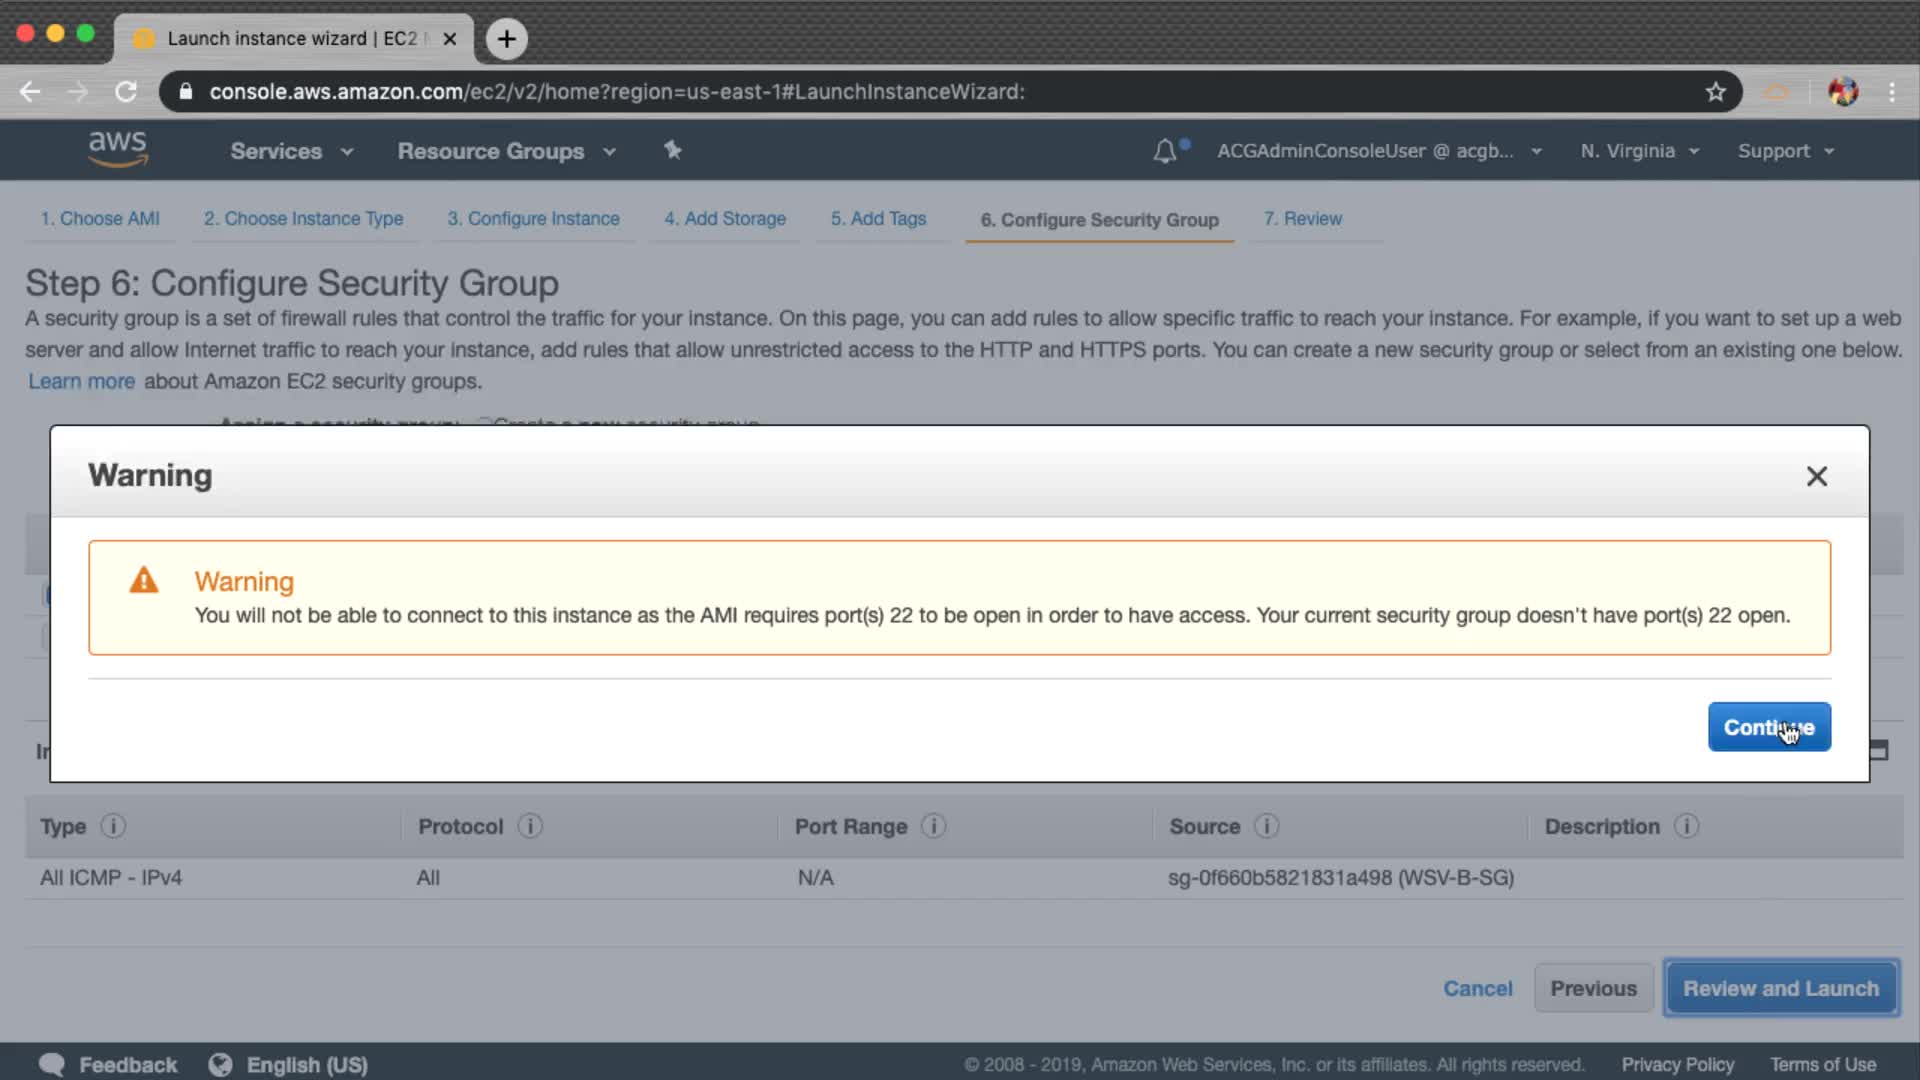Click the Protocol info icon
The image size is (1920, 1080).
click(530, 826)
